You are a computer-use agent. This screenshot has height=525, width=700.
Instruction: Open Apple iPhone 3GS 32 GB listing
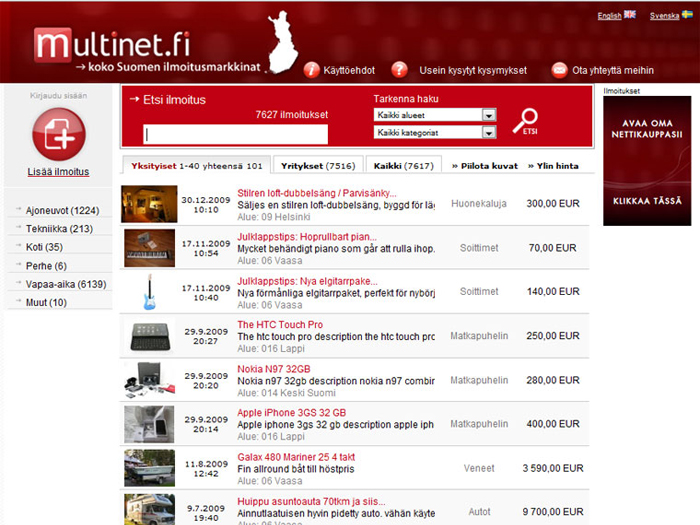click(292, 413)
